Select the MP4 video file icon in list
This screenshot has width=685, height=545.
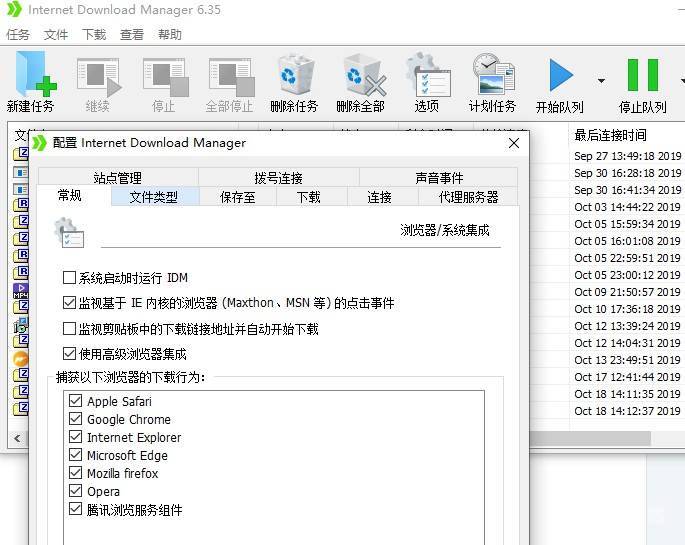(x=21, y=290)
